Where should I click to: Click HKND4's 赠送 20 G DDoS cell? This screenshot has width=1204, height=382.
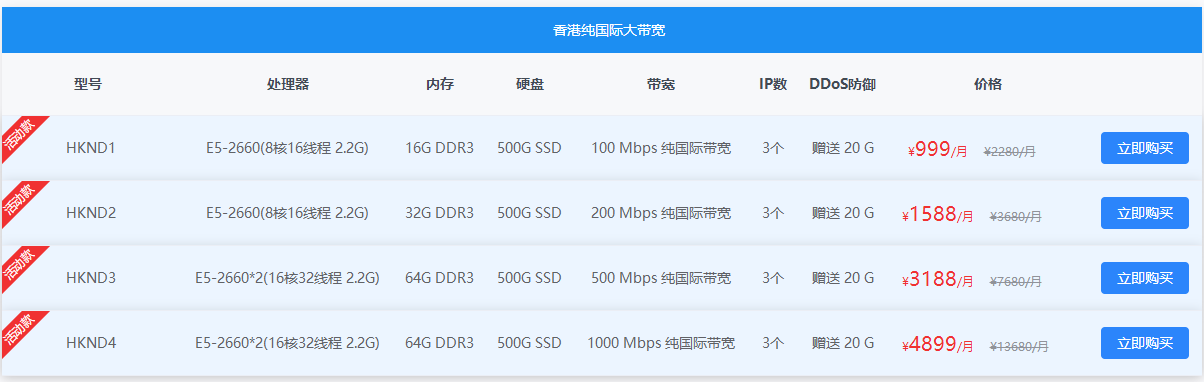(x=843, y=343)
